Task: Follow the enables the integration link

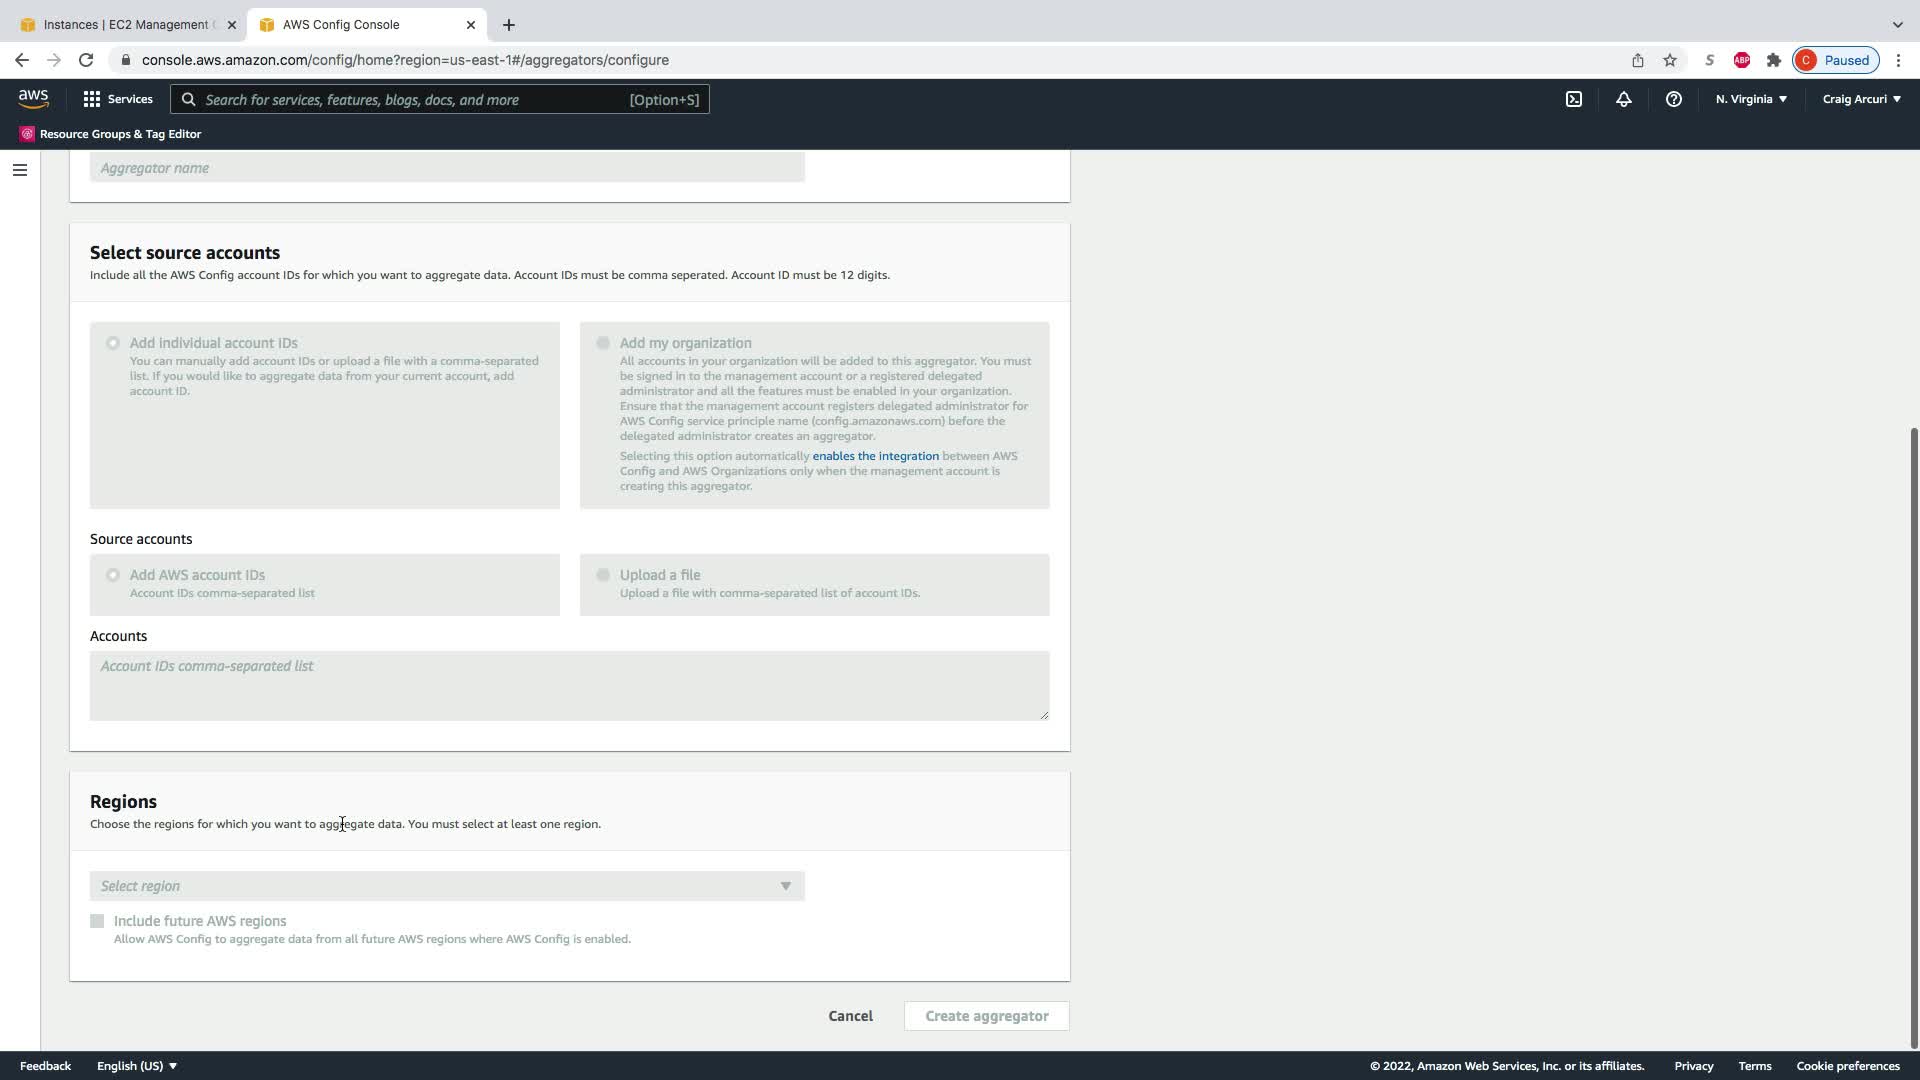Action: [875, 456]
